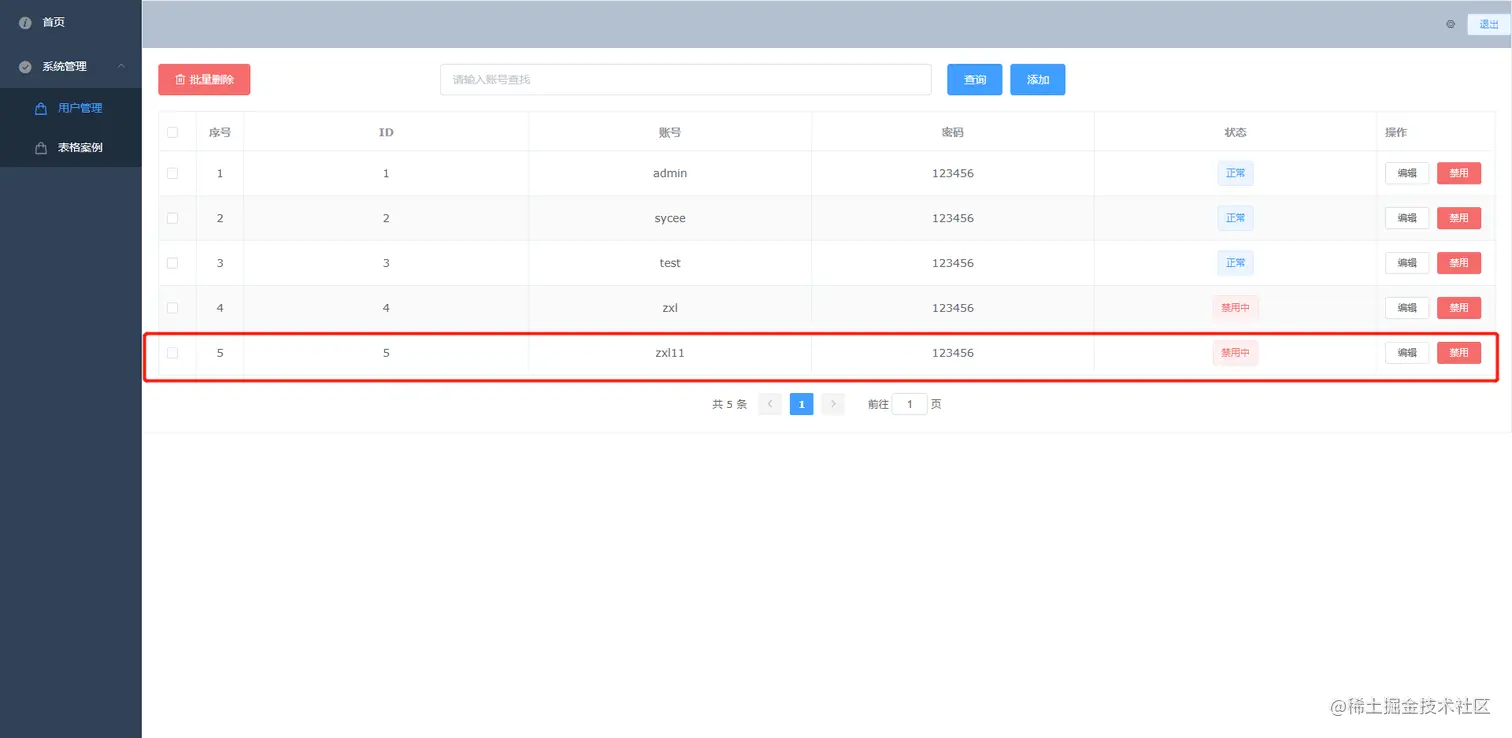
Task: Go to next page arrow in pagination
Action: (x=833, y=404)
